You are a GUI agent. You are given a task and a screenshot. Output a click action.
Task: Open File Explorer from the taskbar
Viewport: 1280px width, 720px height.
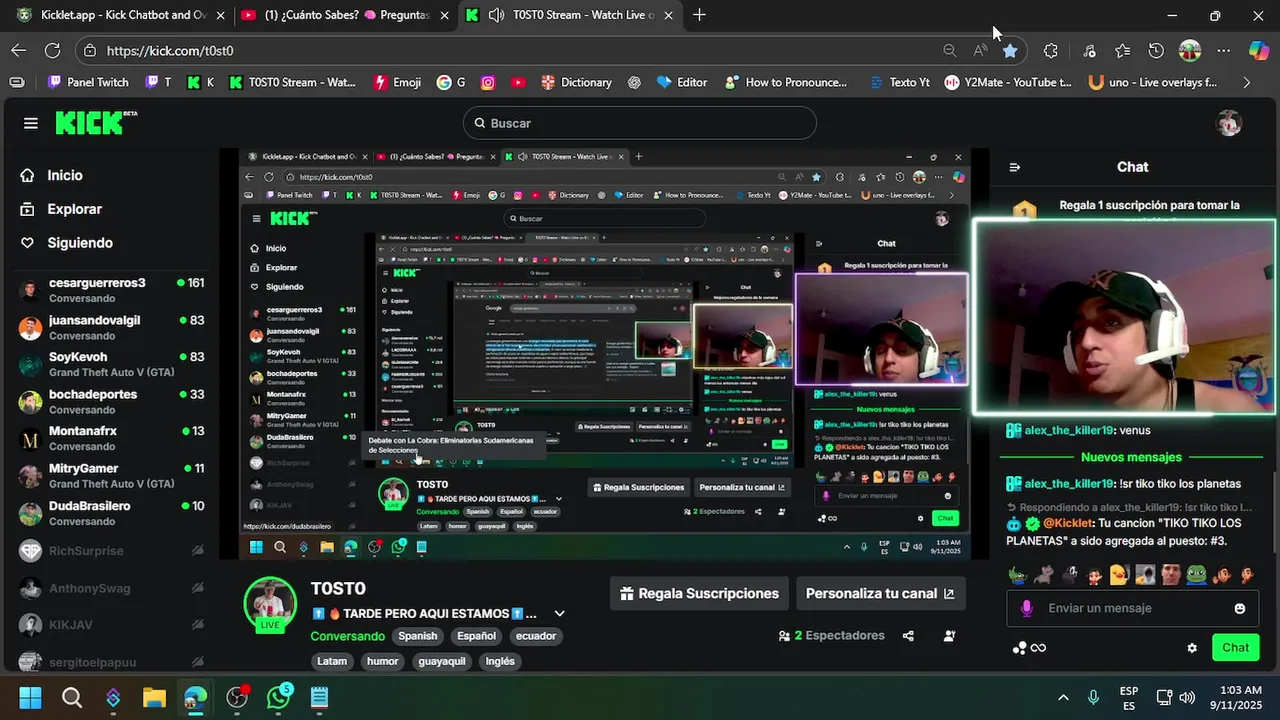[153, 697]
